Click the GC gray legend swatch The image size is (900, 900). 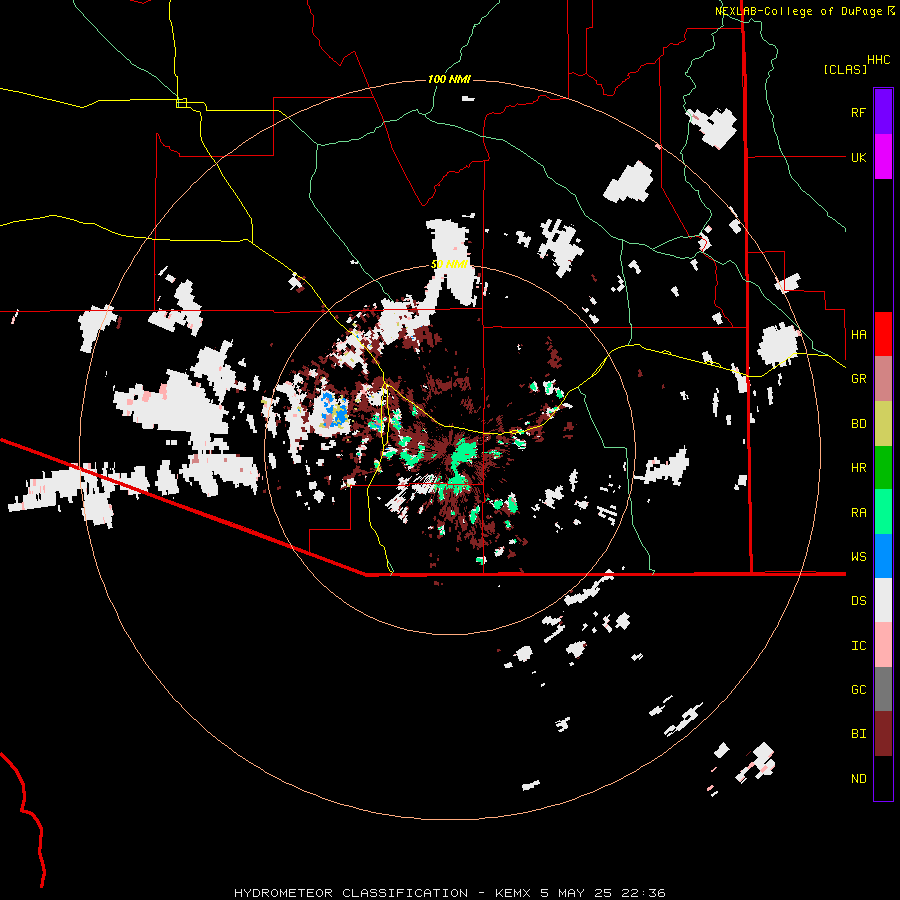(883, 689)
